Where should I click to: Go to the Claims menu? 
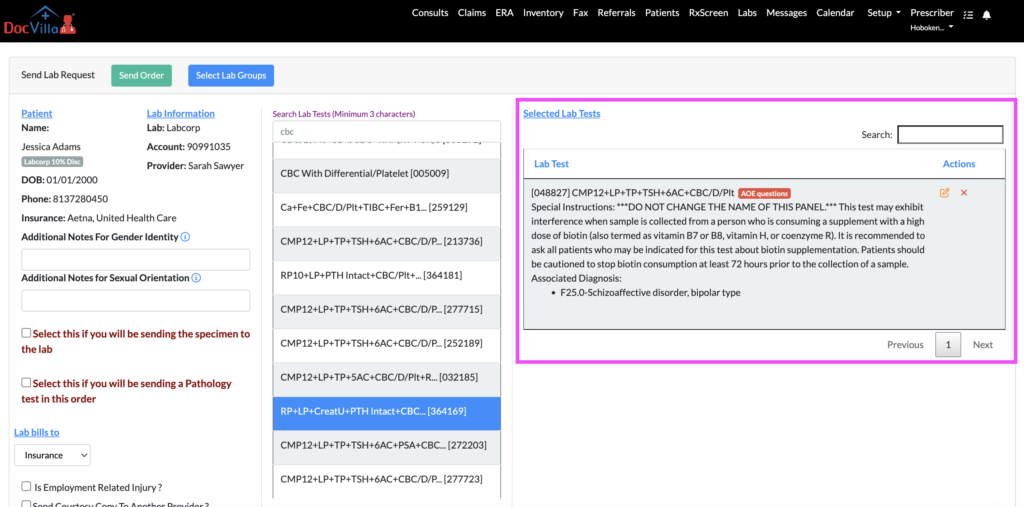[472, 13]
